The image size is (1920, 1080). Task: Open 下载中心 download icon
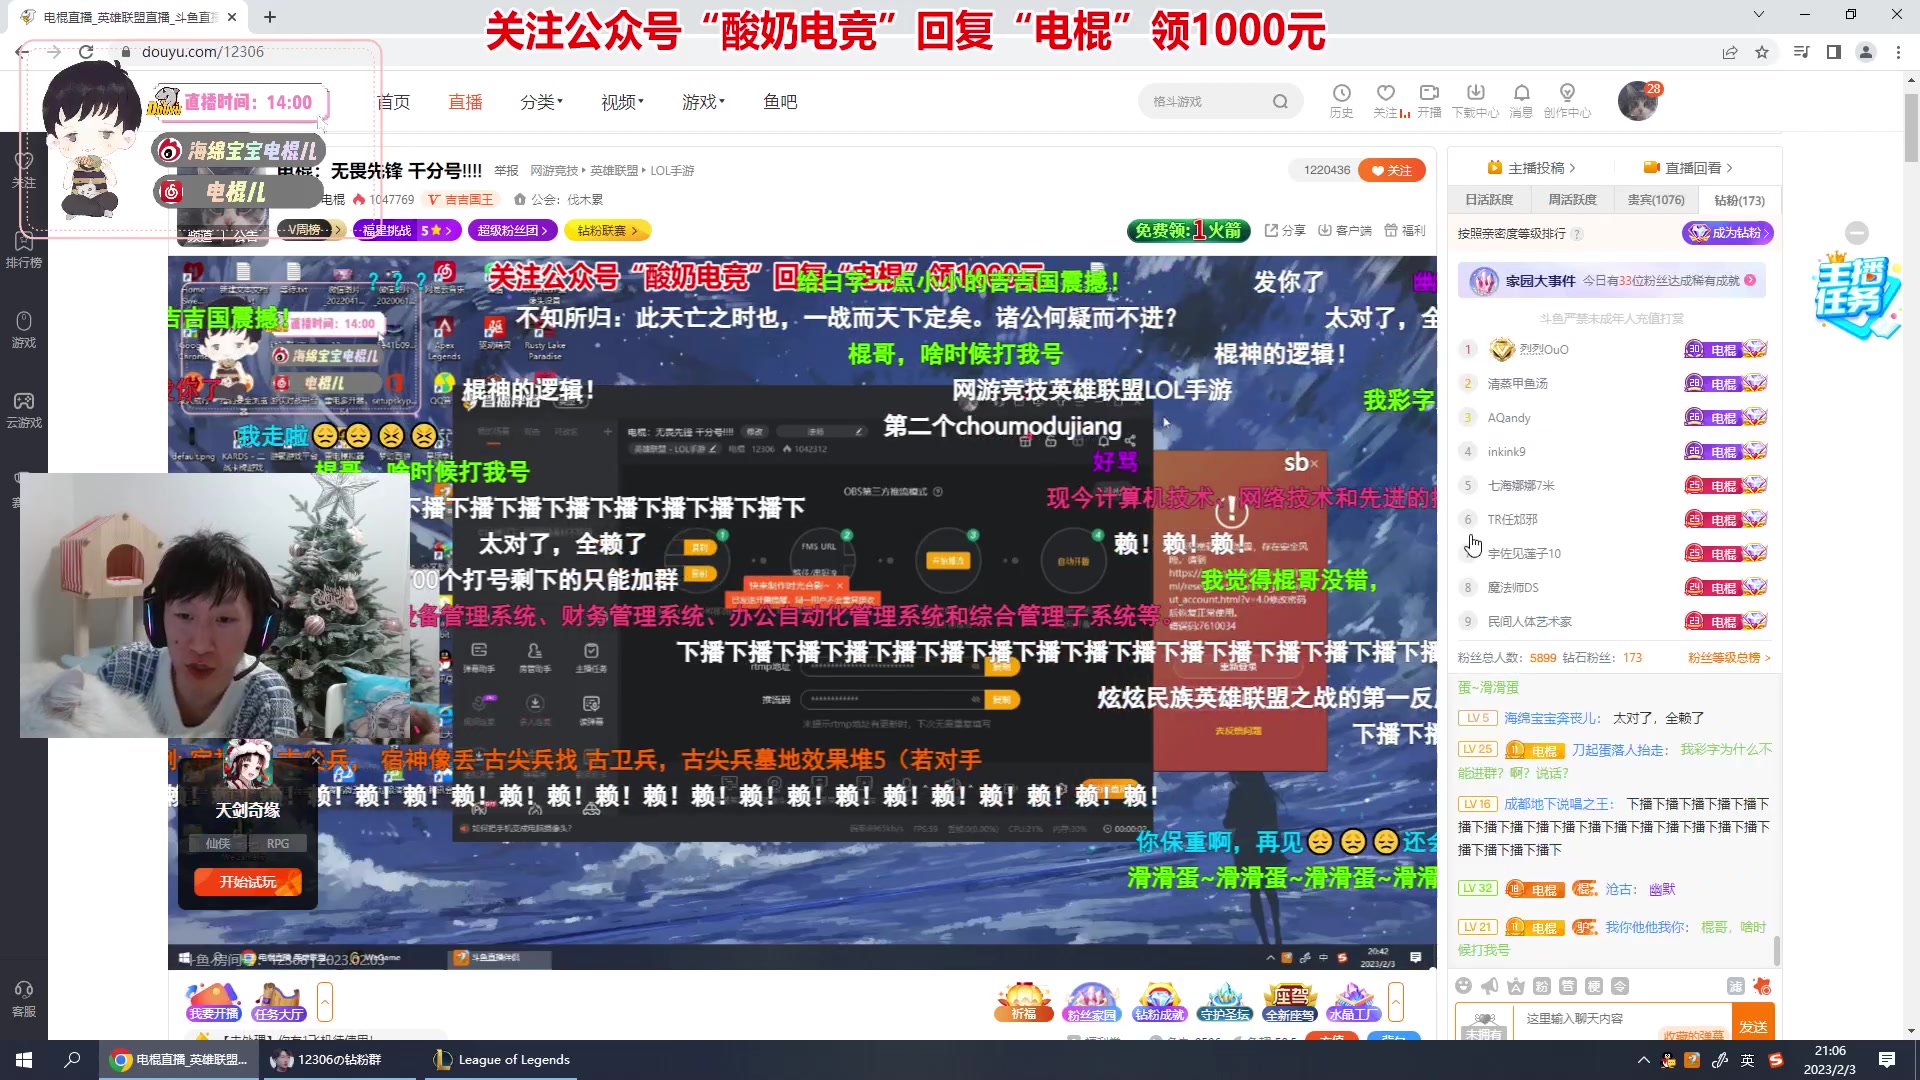1475,101
